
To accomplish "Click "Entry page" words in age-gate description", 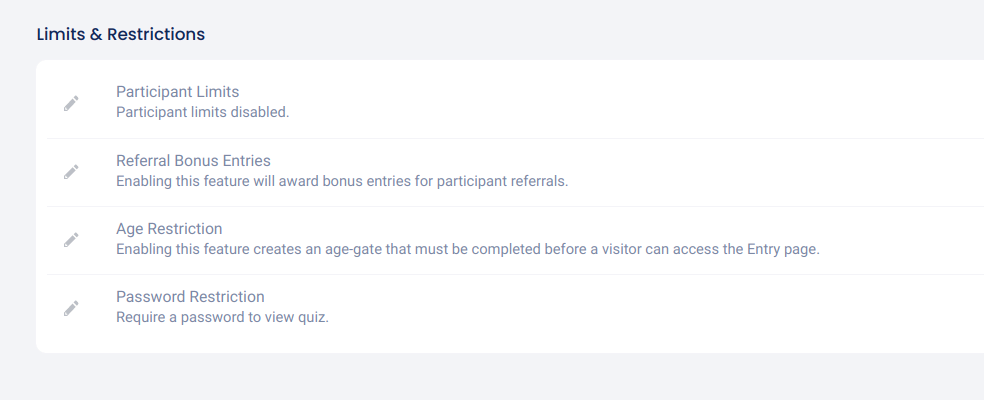I will (x=784, y=249).
